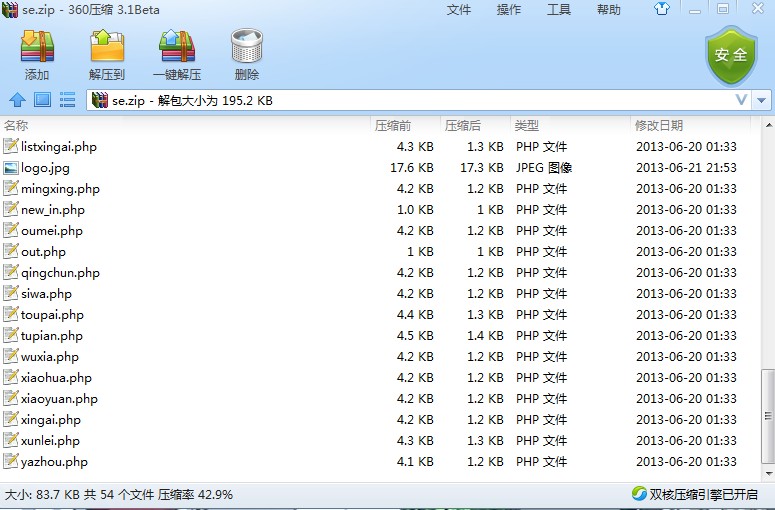Click the 4.4 KB size of toupai.php
This screenshot has width=775, height=510.
pos(415,315)
